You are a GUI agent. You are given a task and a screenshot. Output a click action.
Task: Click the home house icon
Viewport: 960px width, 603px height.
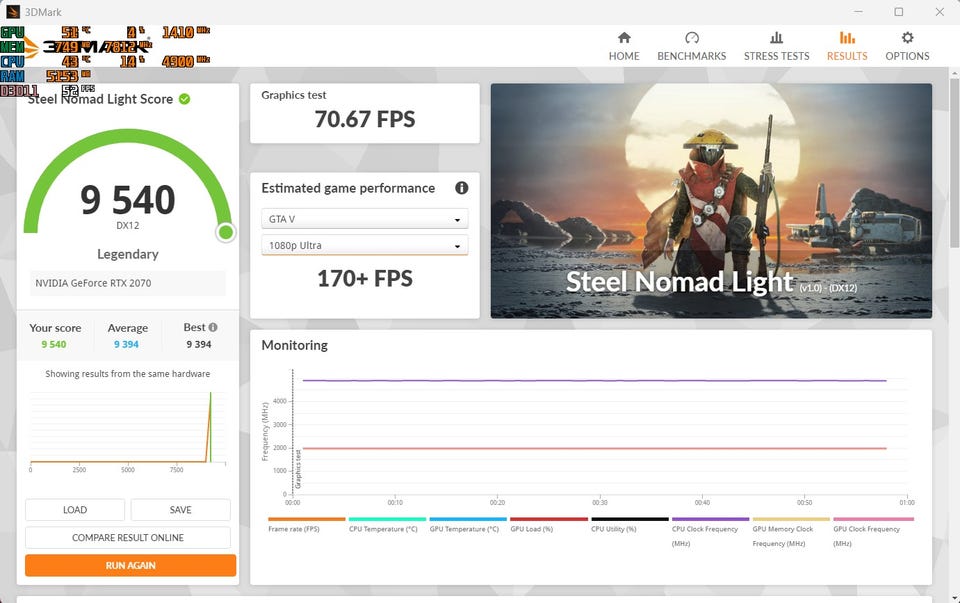(x=624, y=38)
